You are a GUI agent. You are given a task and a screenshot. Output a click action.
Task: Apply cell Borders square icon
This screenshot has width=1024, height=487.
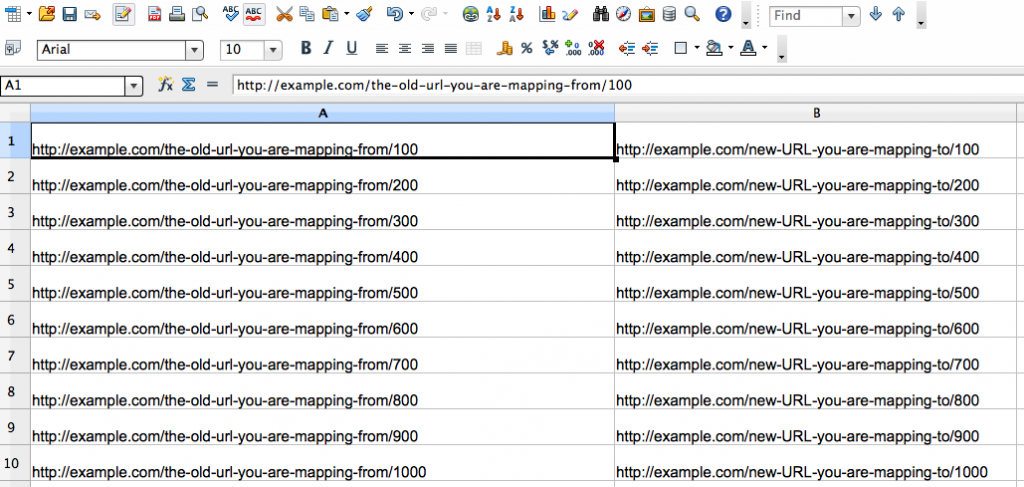click(x=680, y=48)
